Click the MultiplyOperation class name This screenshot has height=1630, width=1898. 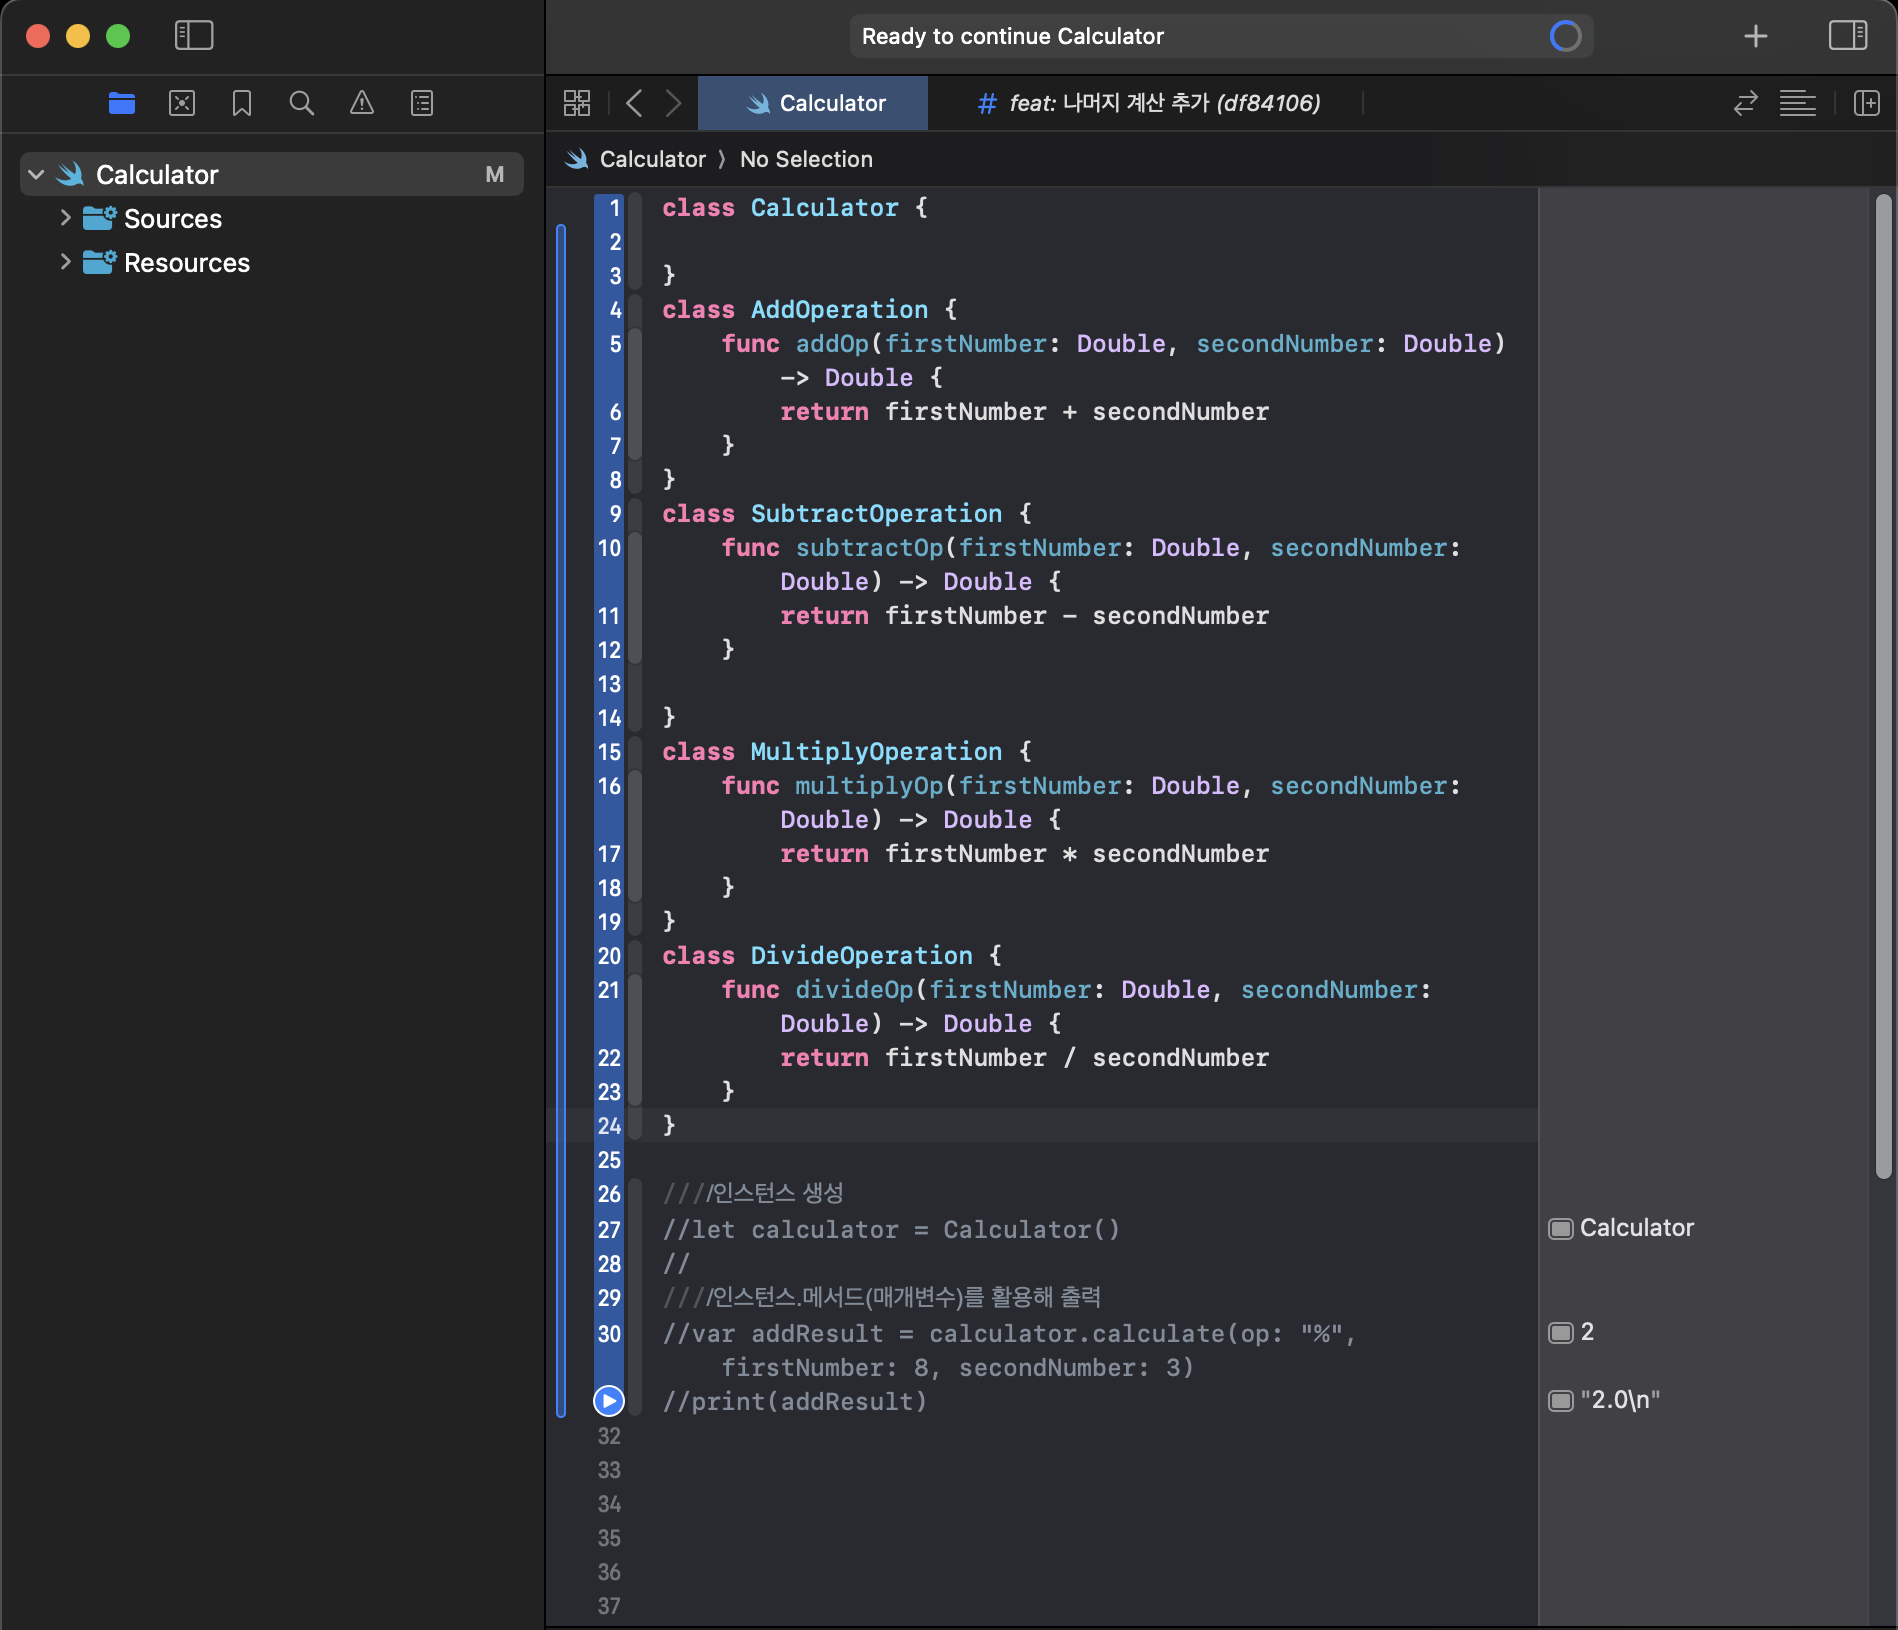876,752
